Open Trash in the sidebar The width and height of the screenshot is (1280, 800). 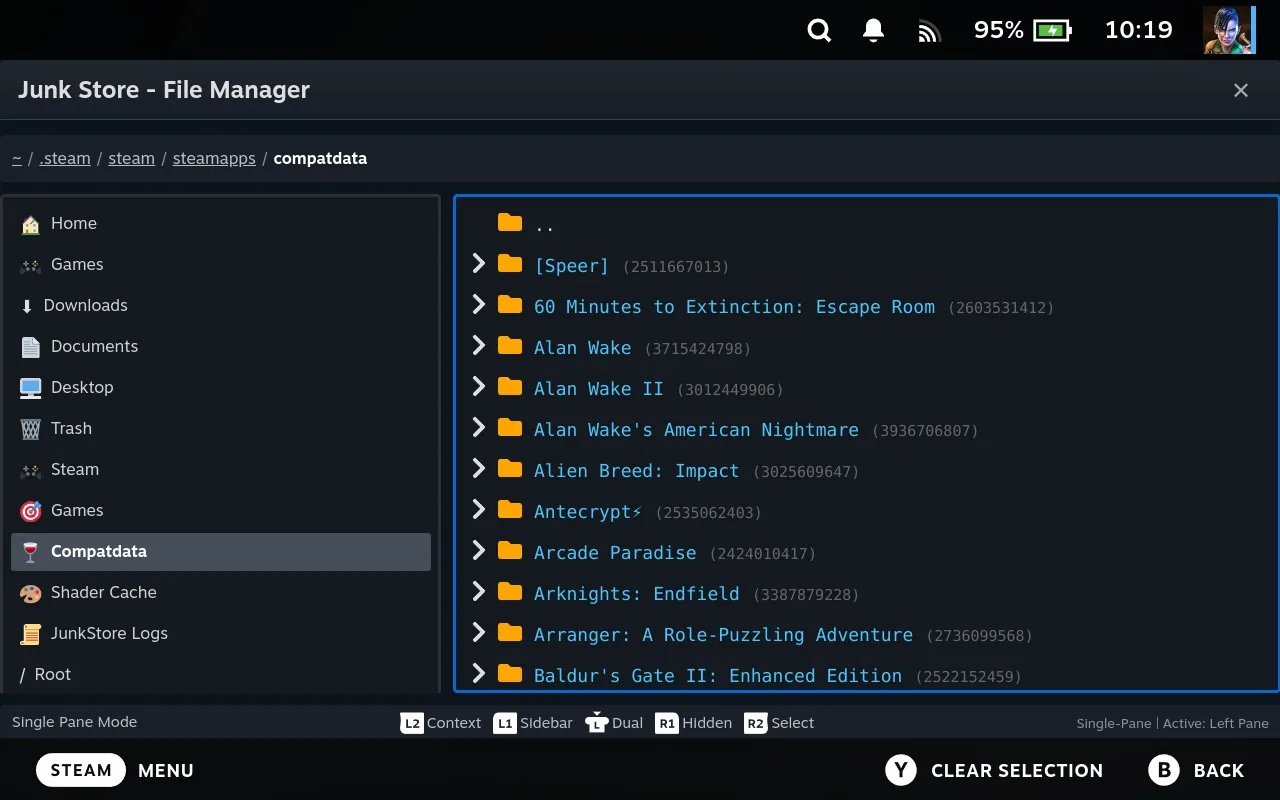point(221,428)
